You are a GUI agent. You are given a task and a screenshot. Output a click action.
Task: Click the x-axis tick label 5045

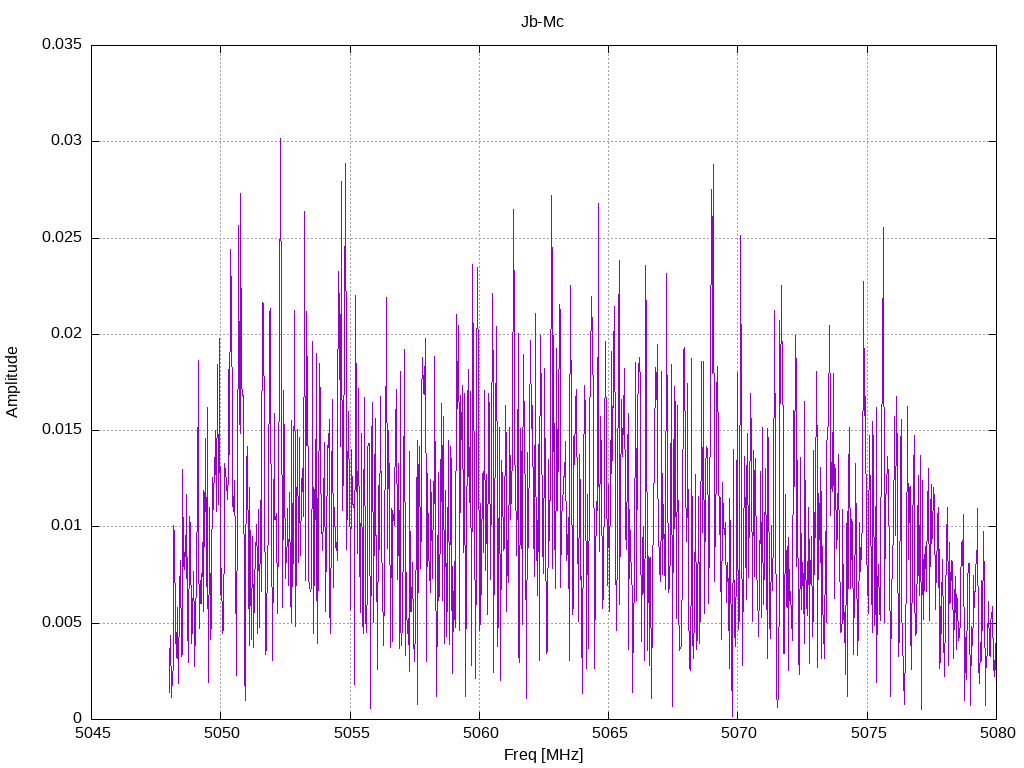tap(93, 733)
